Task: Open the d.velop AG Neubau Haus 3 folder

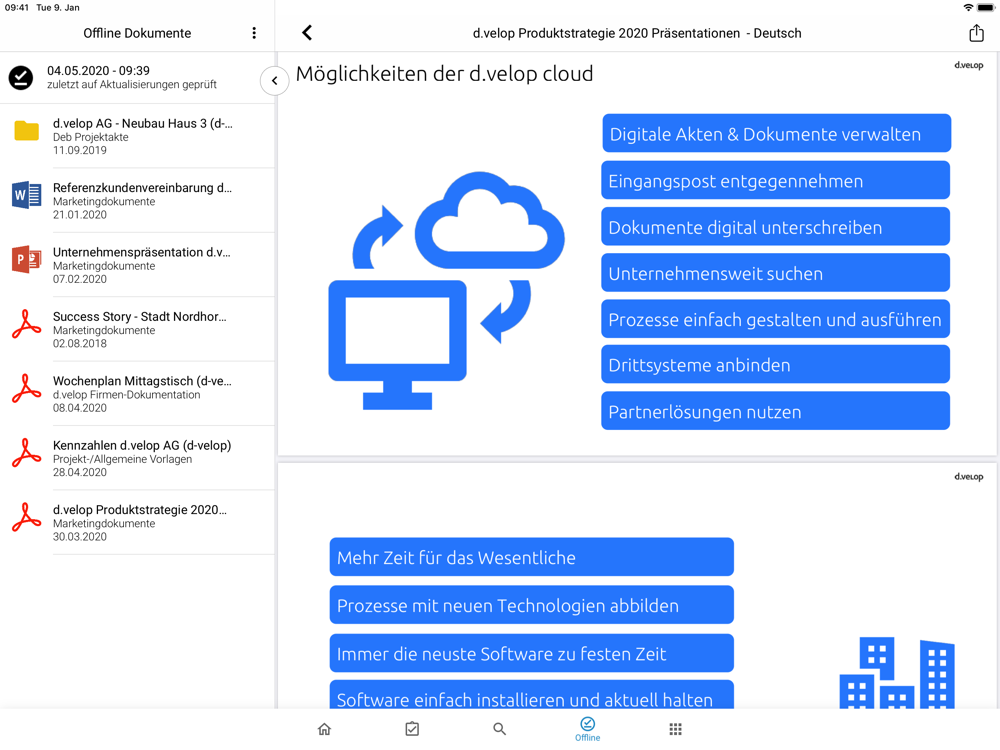Action: [137, 136]
